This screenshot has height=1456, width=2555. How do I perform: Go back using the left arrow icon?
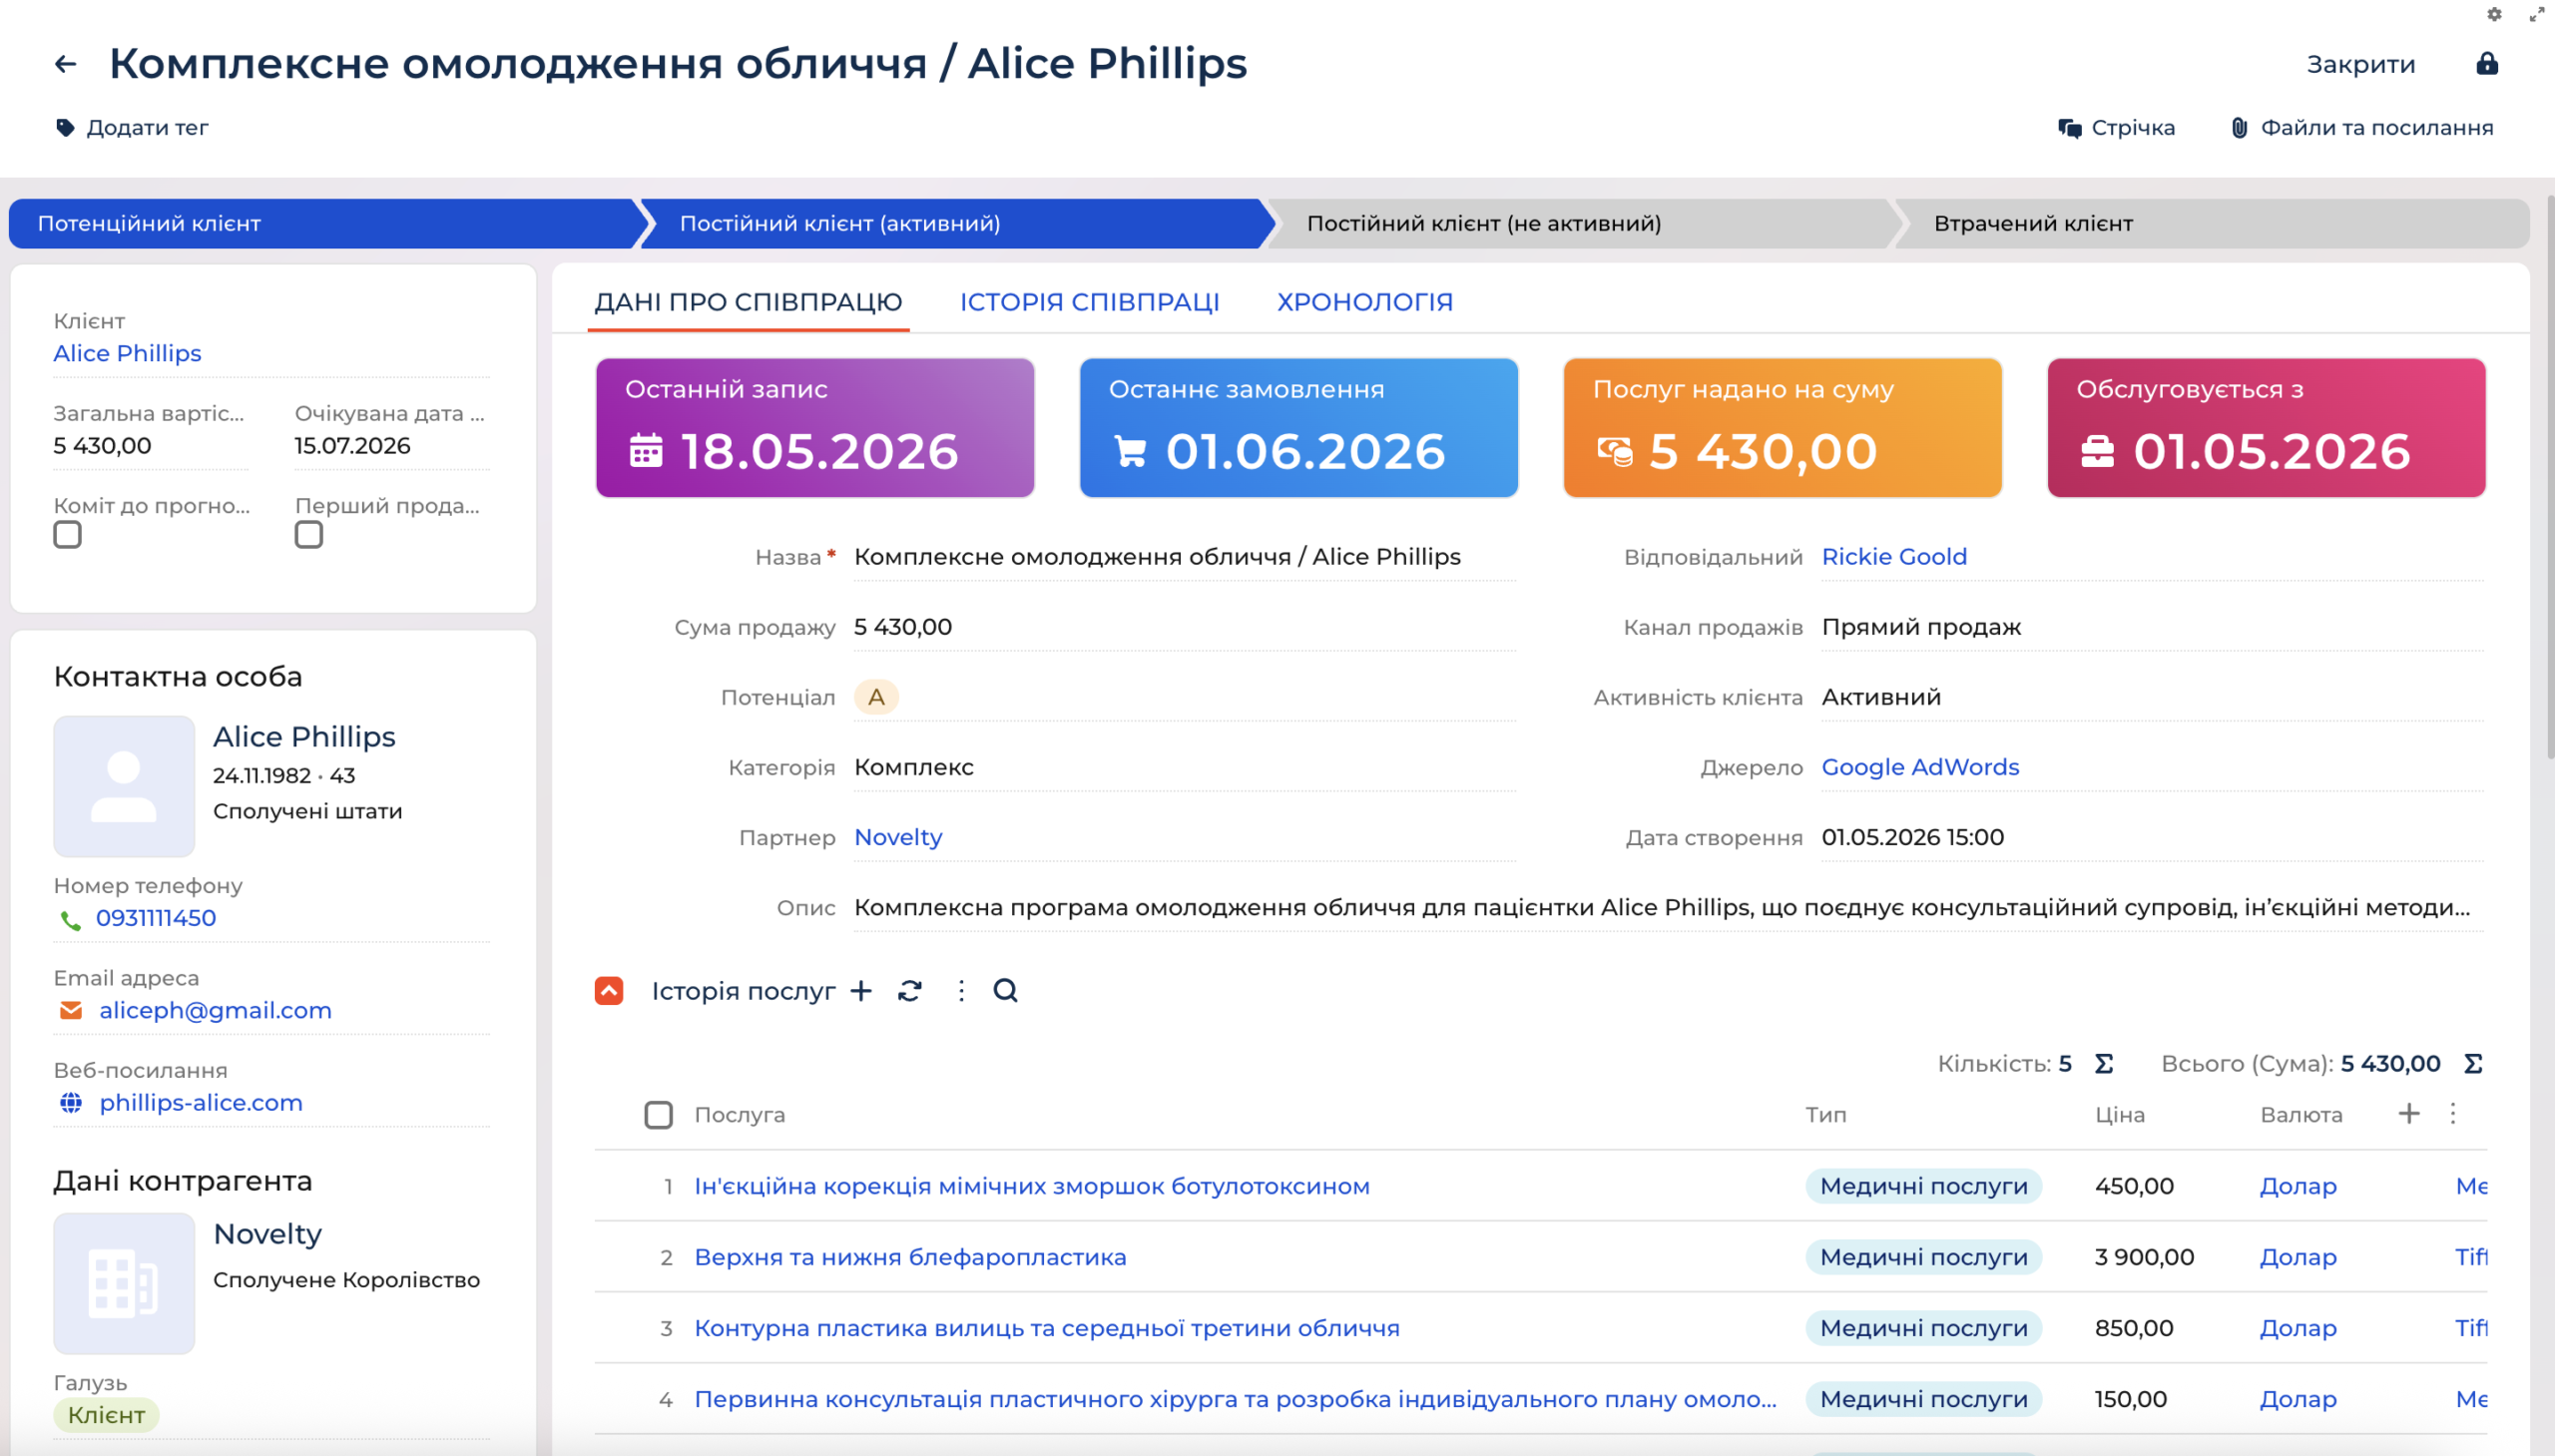(66, 64)
